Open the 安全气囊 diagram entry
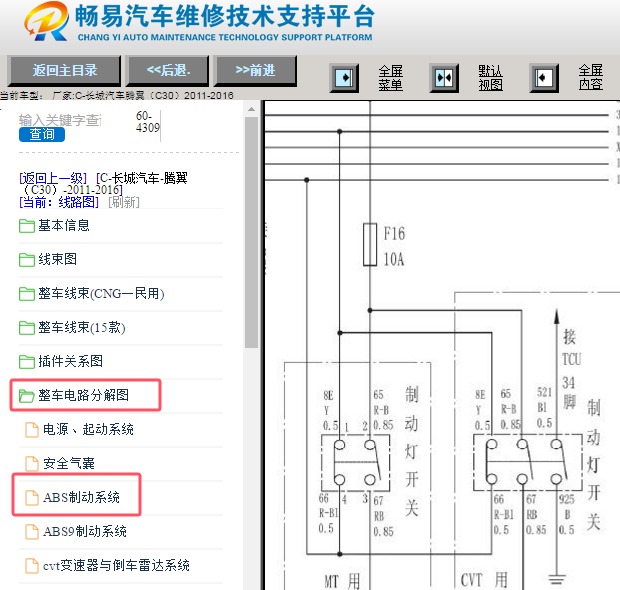 [69, 463]
